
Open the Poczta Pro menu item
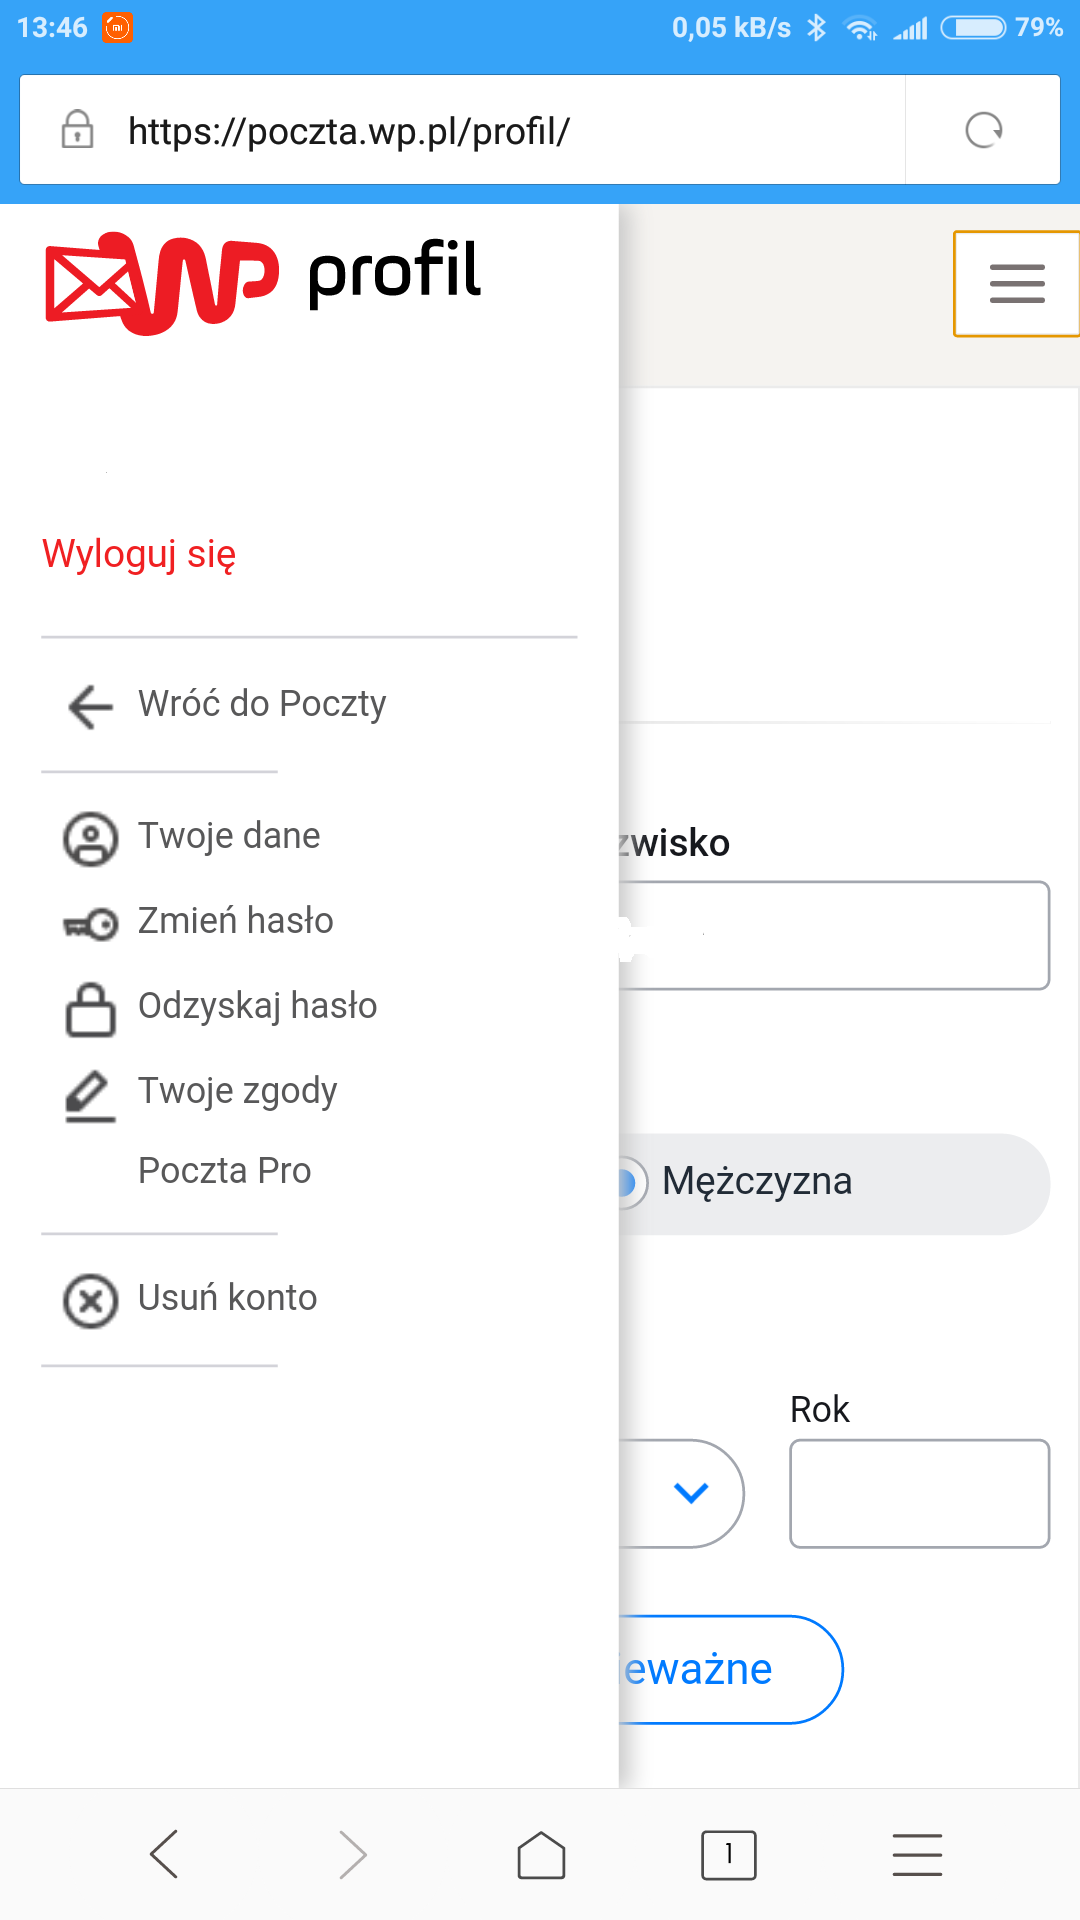(225, 1171)
